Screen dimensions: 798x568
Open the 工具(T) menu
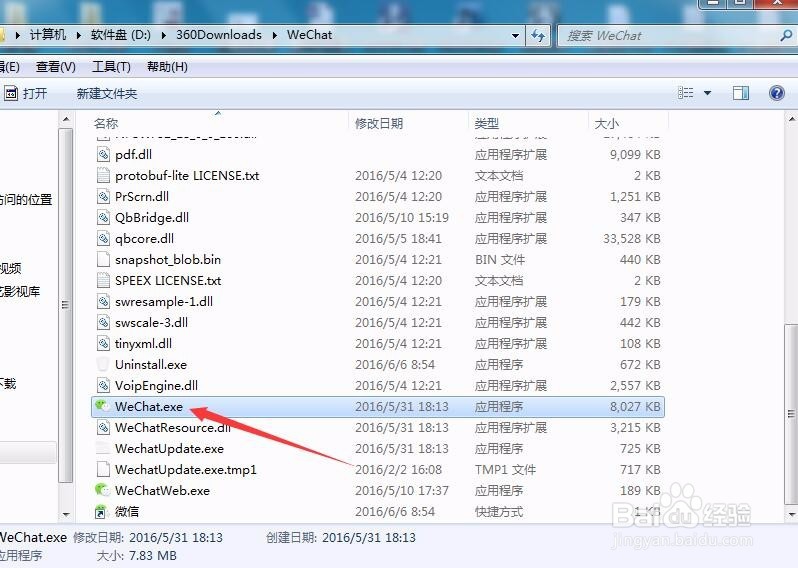111,67
